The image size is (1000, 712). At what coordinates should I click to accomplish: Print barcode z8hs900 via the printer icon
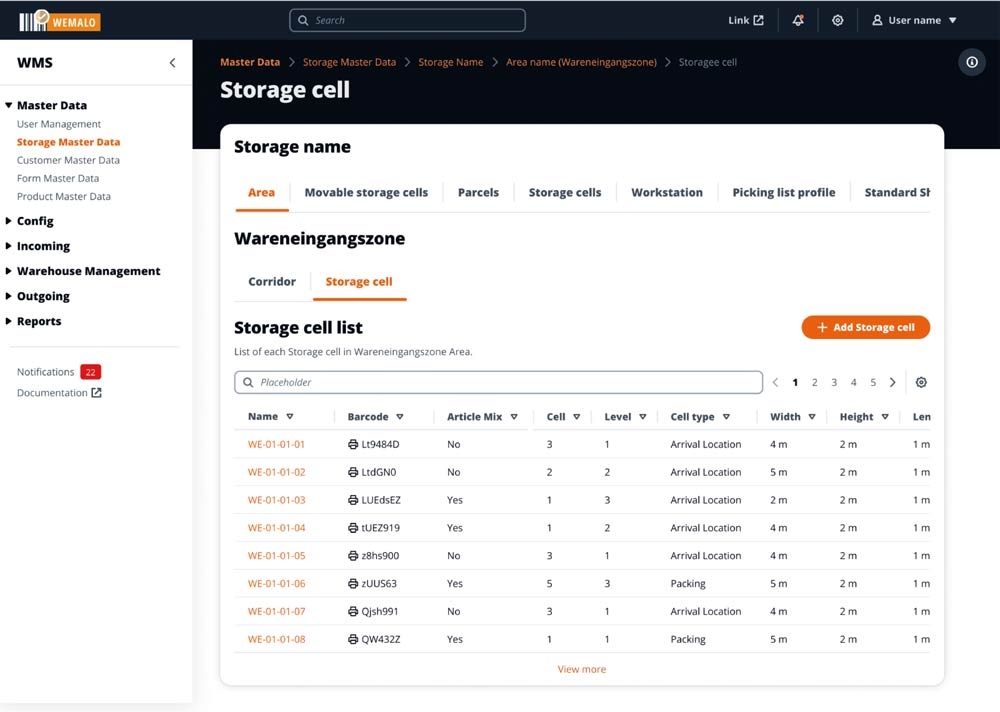[353, 556]
